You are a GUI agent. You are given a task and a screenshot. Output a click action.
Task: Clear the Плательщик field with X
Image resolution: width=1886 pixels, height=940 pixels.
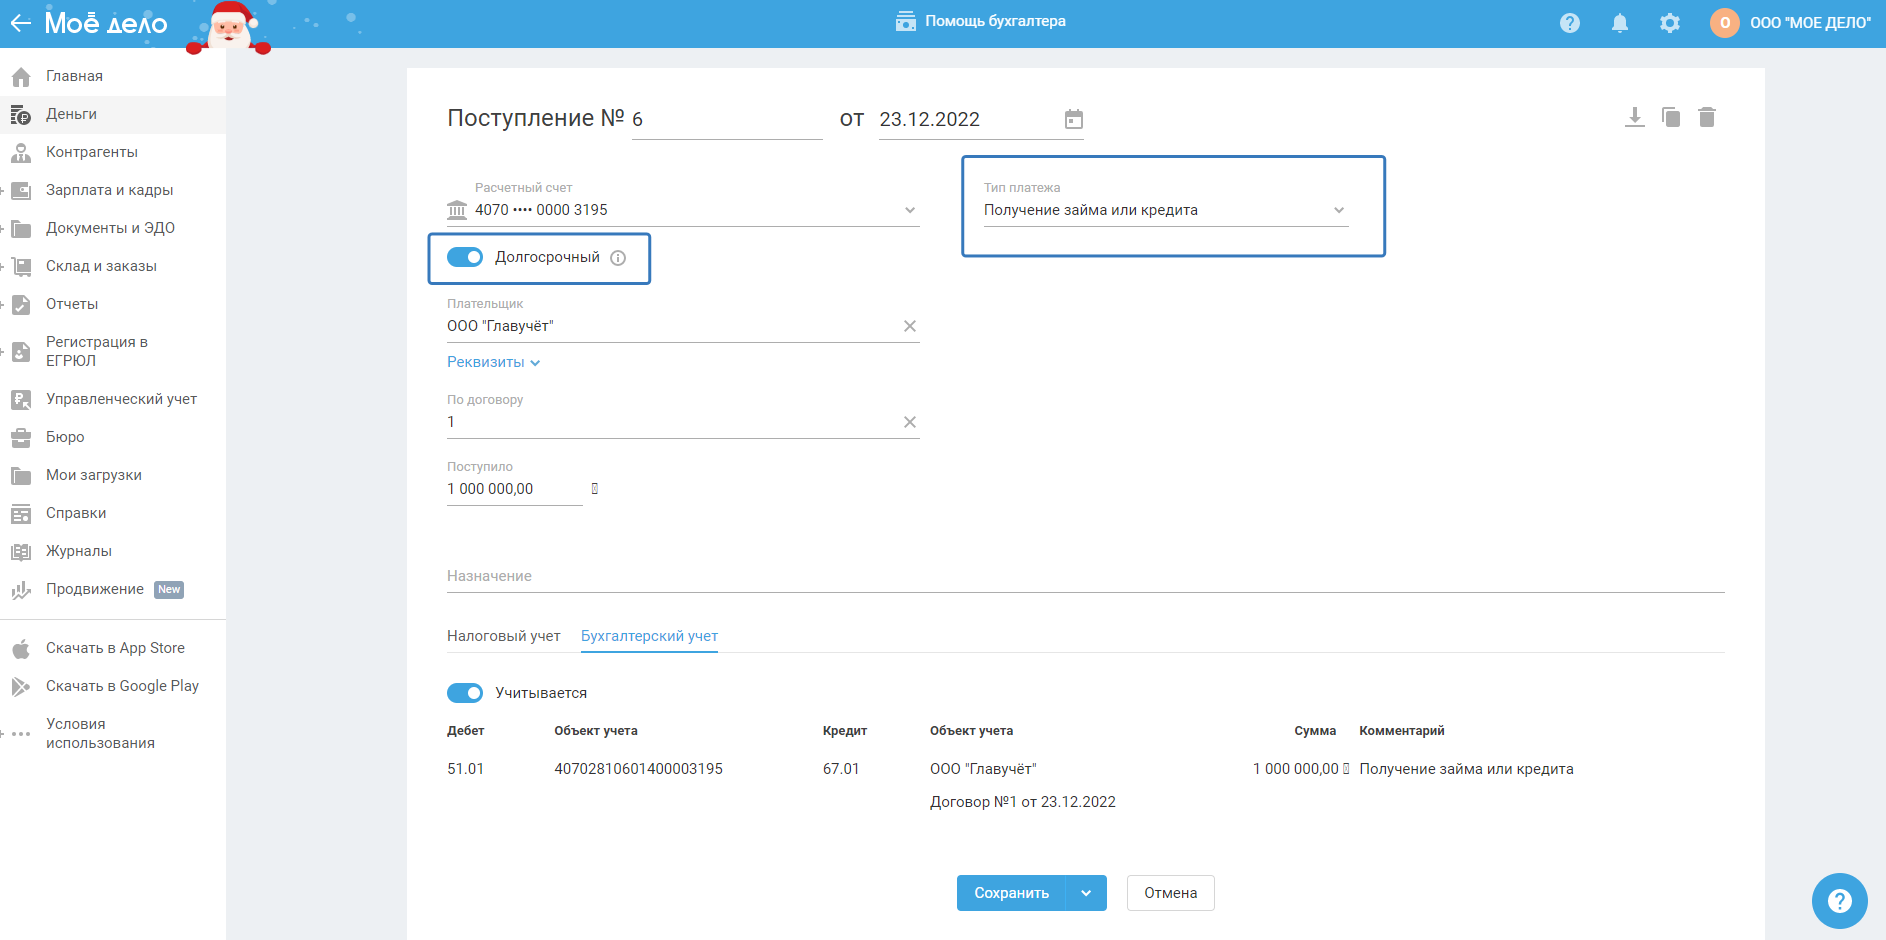[909, 326]
